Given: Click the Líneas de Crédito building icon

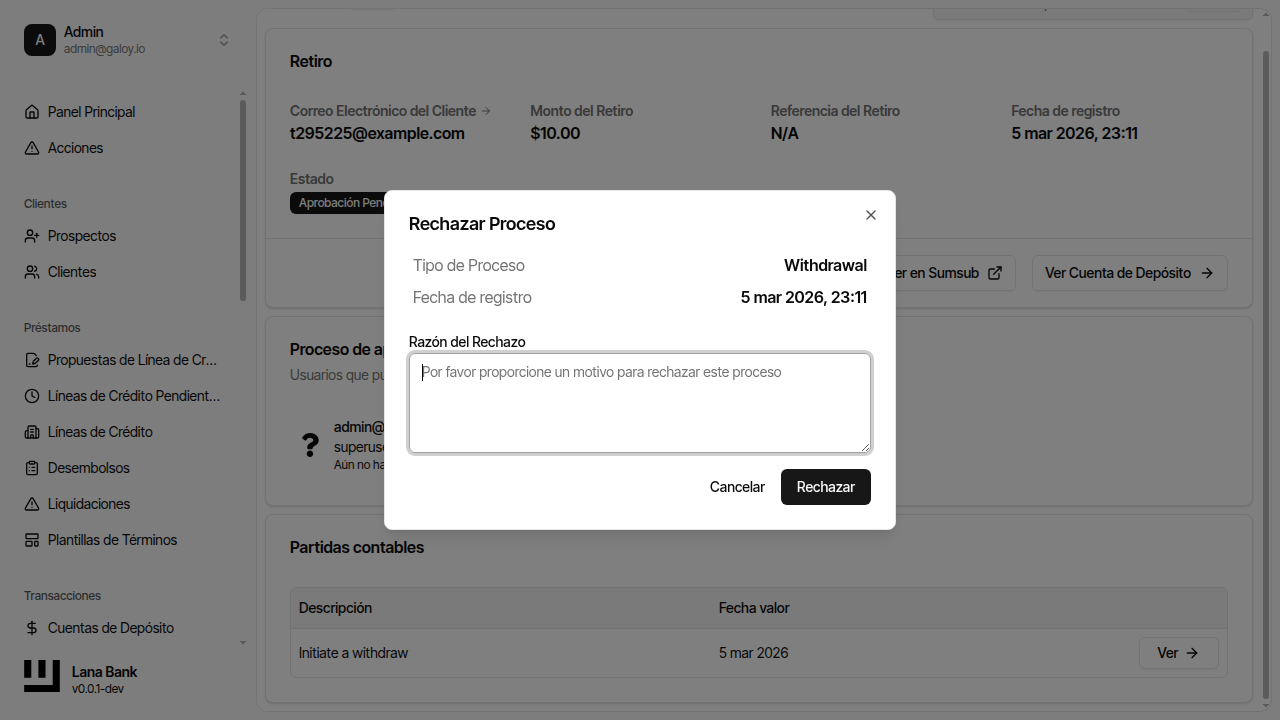Looking at the screenshot, I should [32, 432].
